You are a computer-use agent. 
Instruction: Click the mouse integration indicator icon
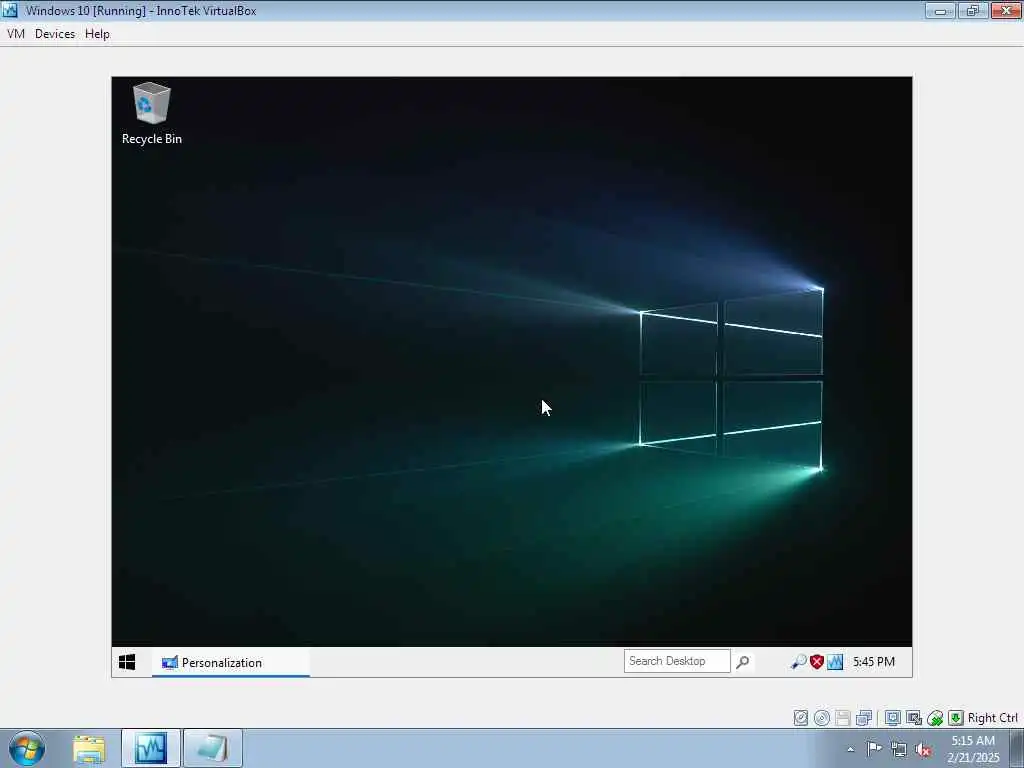pos(914,718)
